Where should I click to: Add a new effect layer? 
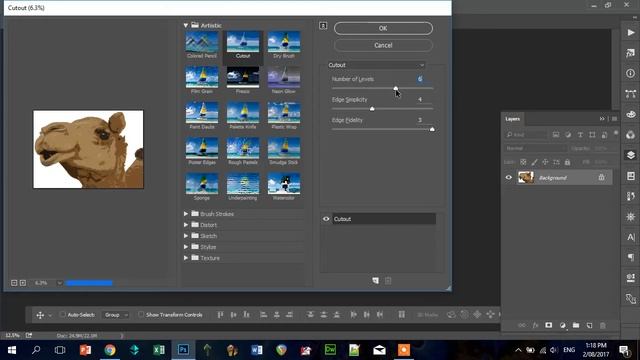[376, 280]
